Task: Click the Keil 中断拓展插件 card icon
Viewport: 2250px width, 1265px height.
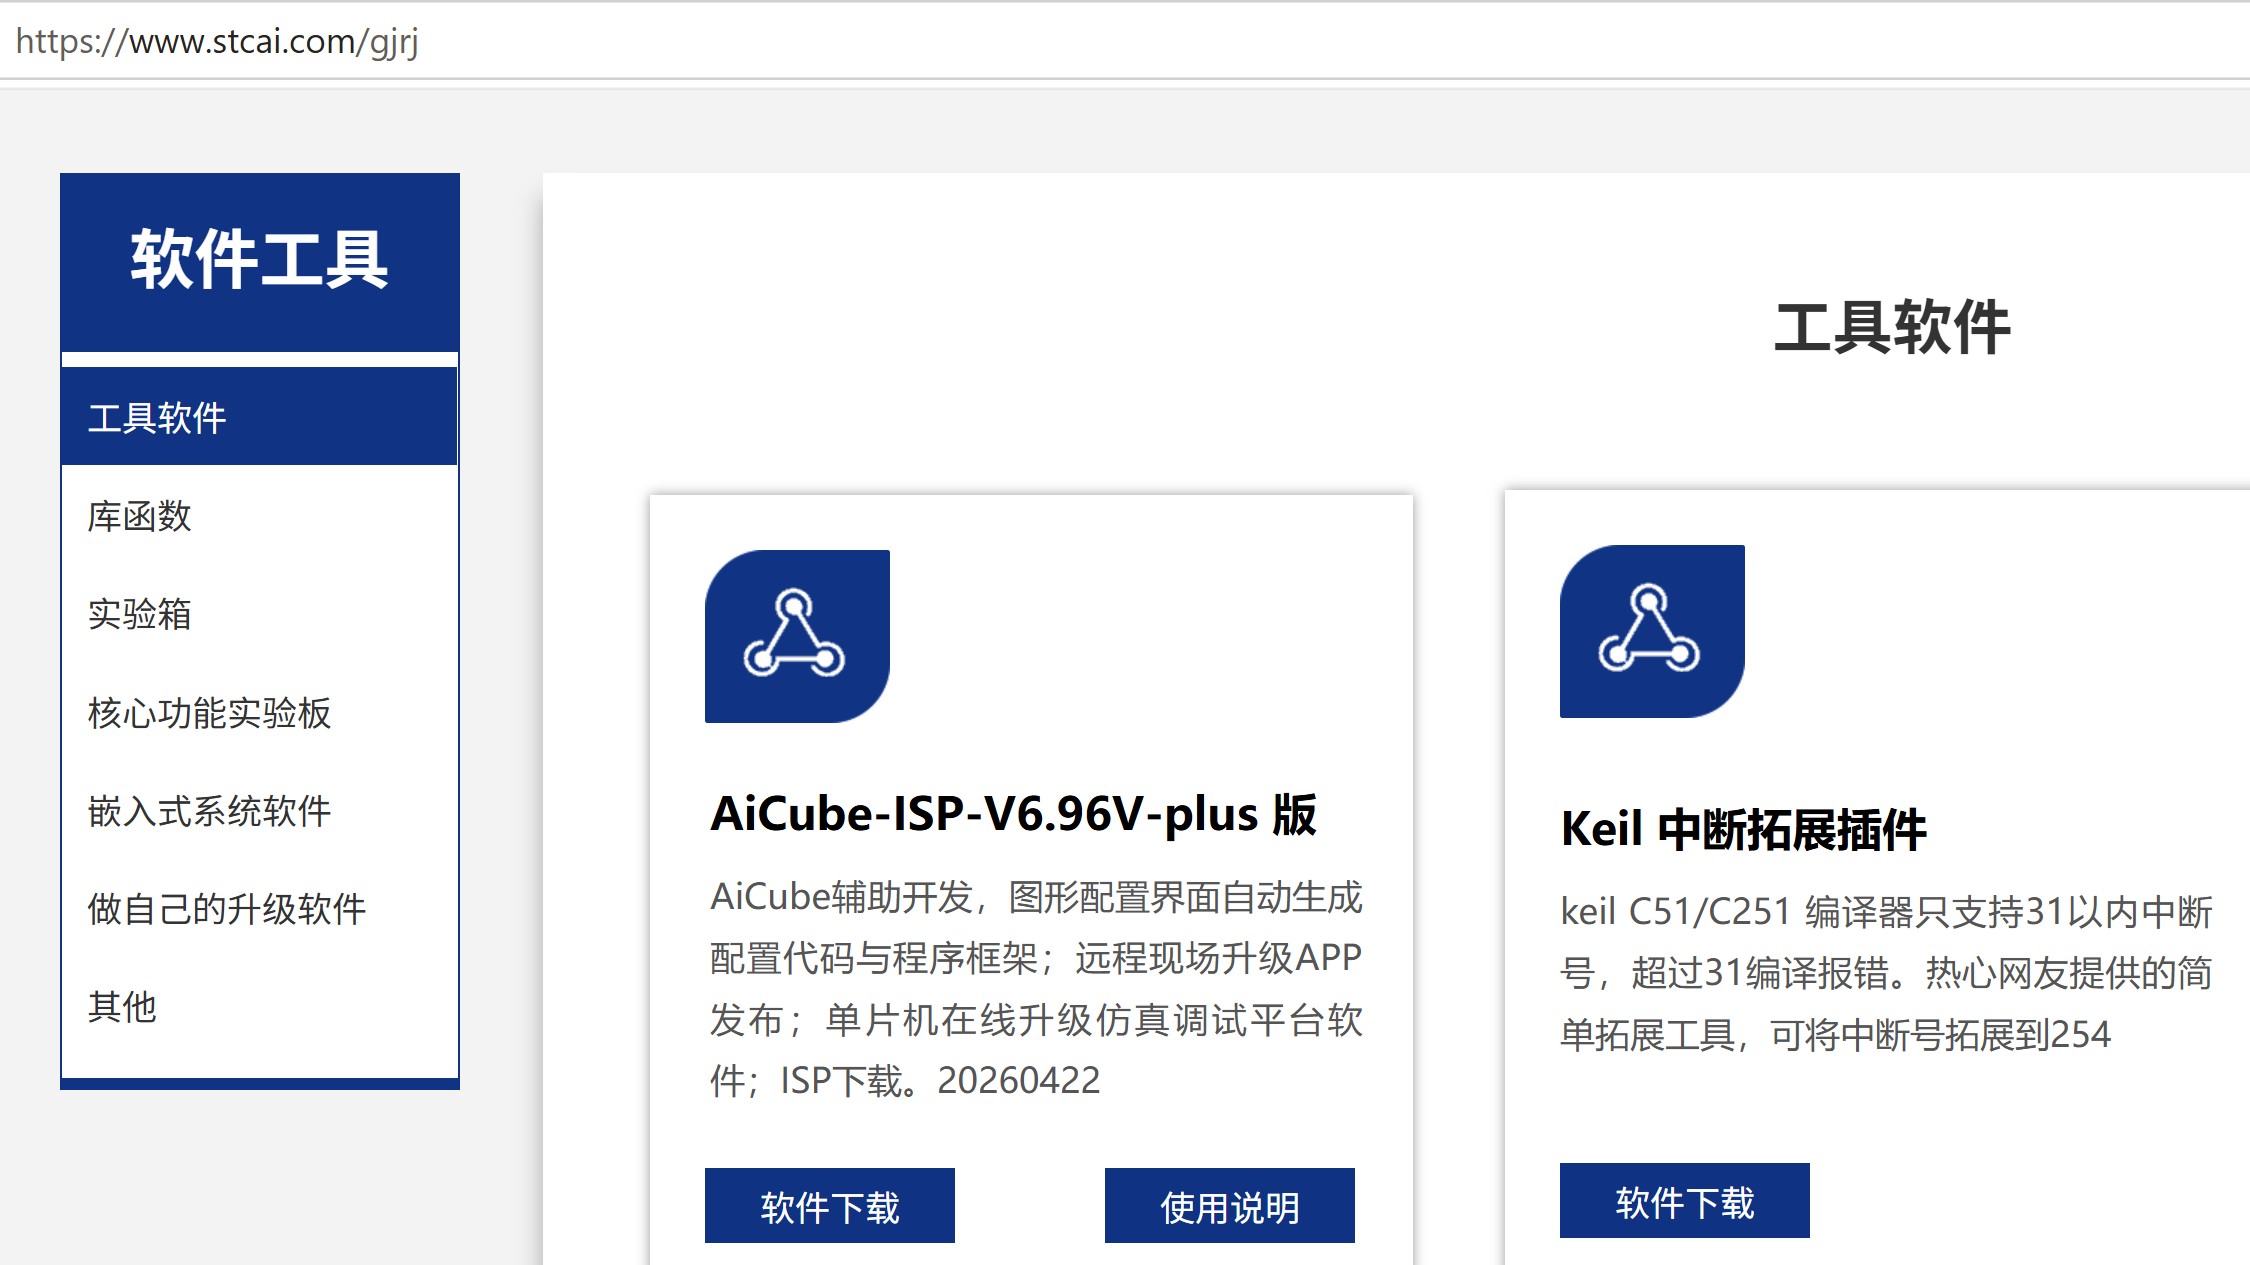Action: tap(1652, 631)
